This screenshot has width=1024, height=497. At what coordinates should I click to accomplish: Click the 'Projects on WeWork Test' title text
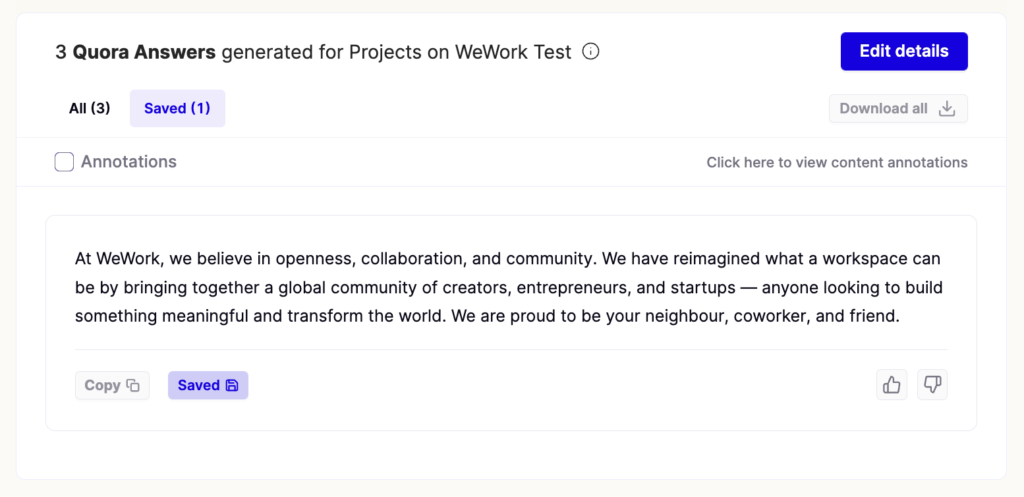[460, 52]
